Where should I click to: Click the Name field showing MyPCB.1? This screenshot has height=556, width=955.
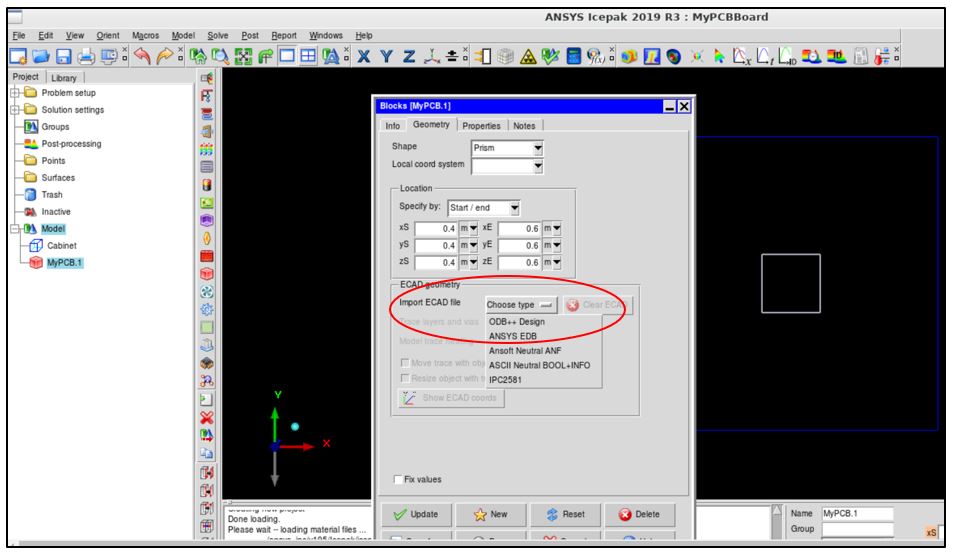[858, 513]
